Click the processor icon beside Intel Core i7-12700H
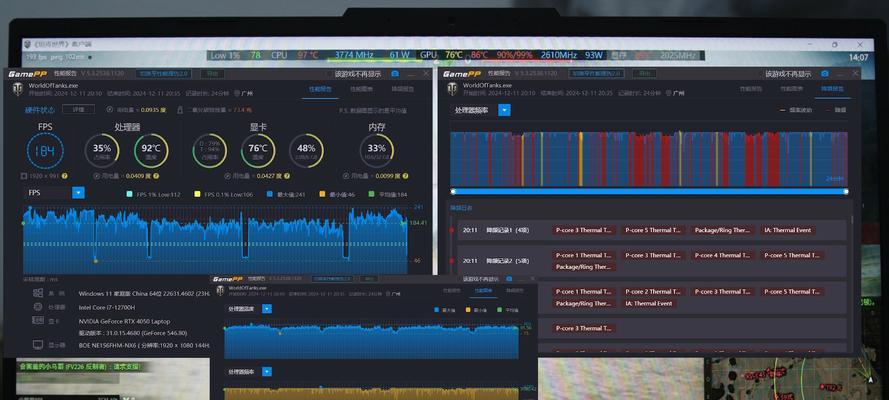 (38, 307)
